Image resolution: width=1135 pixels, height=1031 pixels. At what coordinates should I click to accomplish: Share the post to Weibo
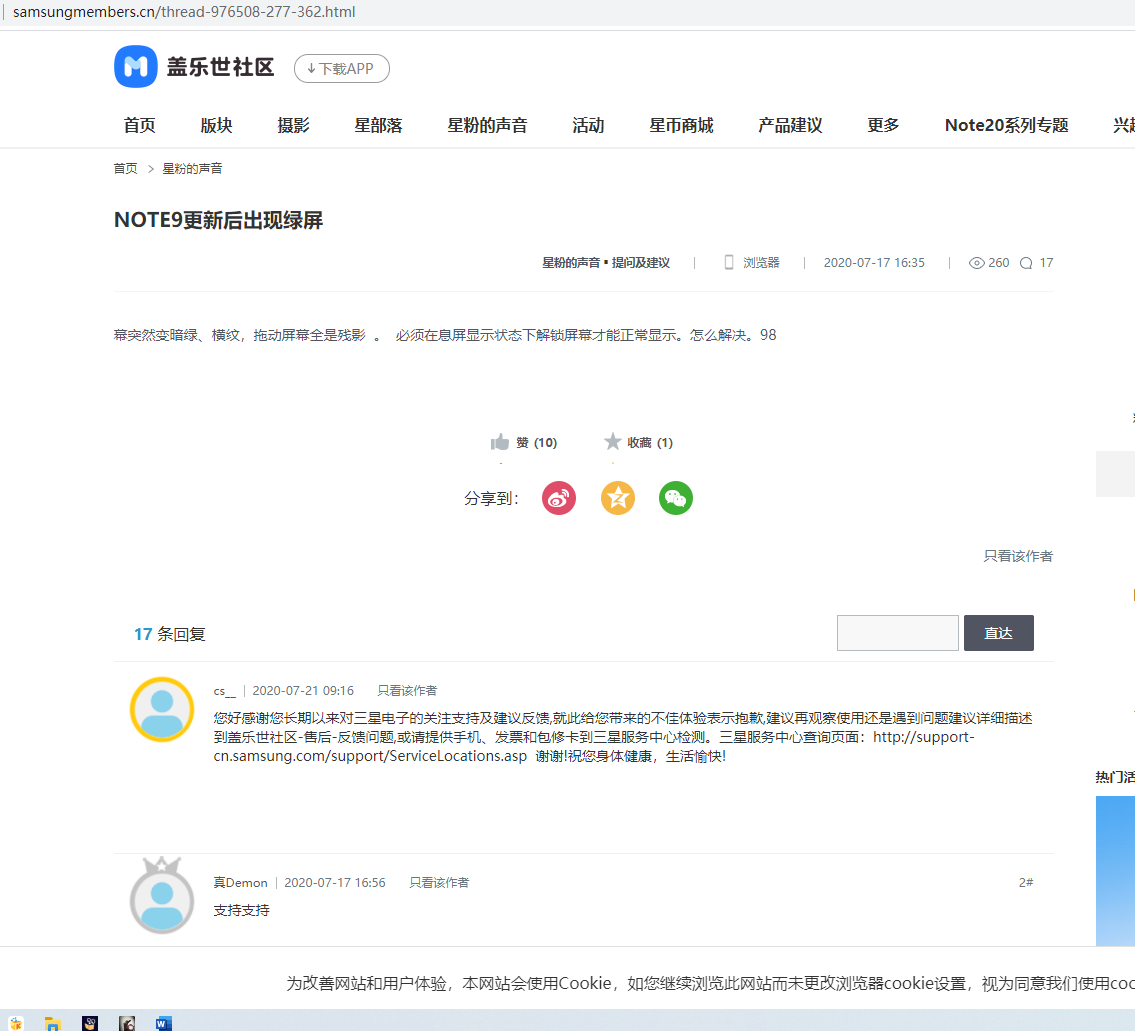click(559, 498)
